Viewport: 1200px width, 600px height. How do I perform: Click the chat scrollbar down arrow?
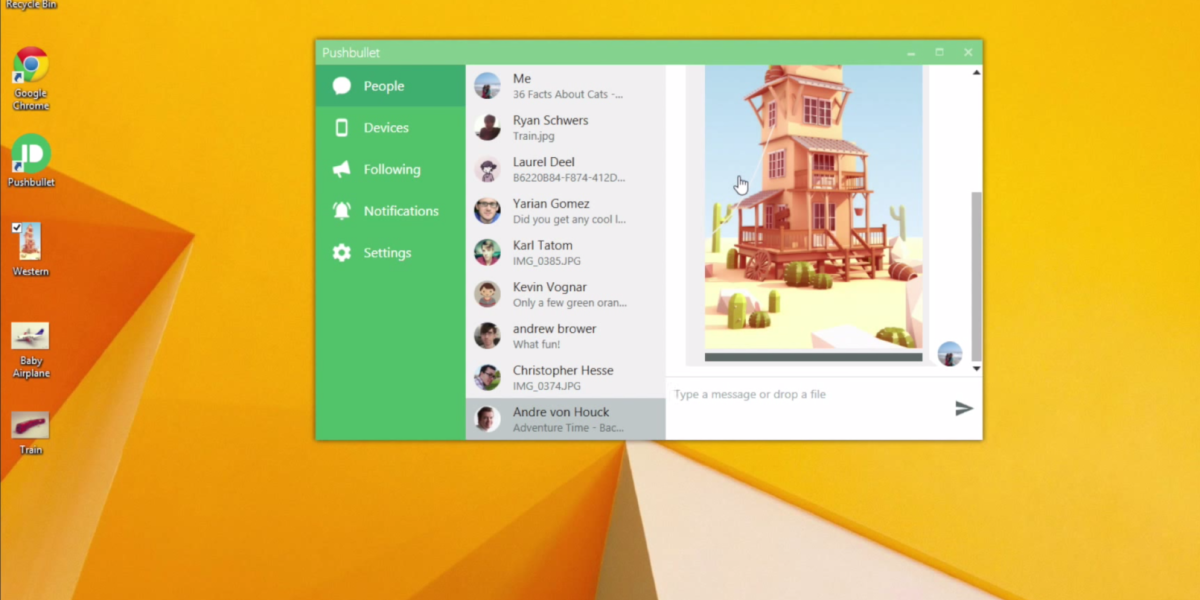coord(977,369)
